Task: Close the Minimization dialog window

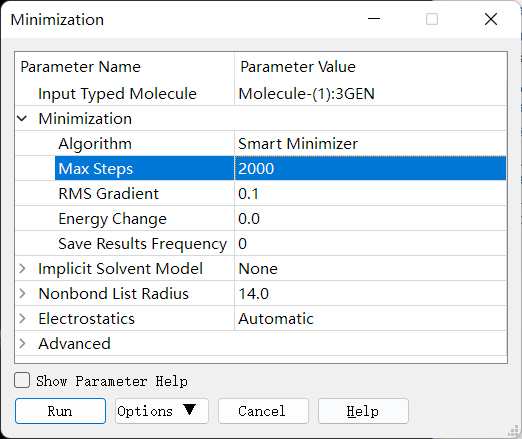Action: click(x=491, y=19)
